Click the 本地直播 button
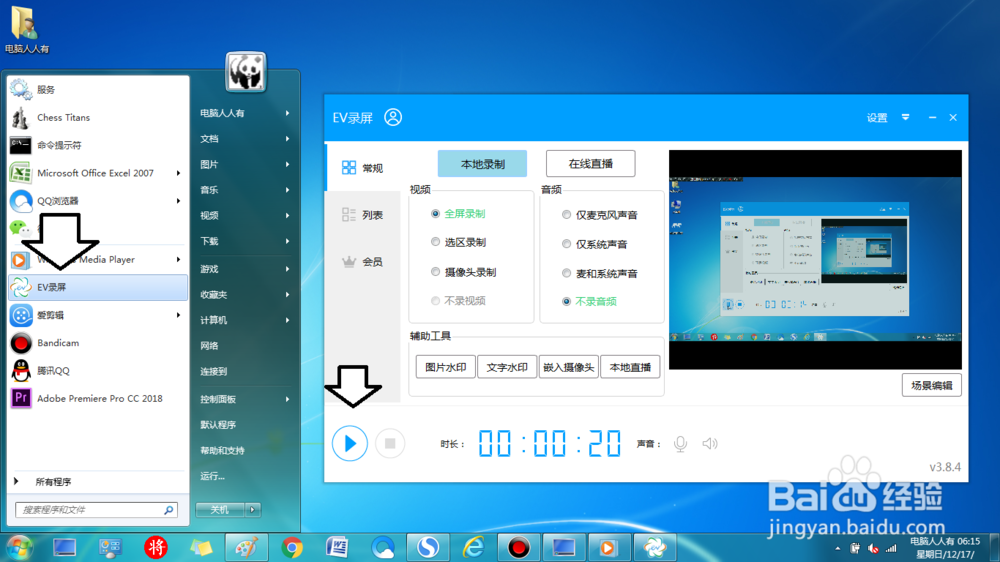 [630, 367]
